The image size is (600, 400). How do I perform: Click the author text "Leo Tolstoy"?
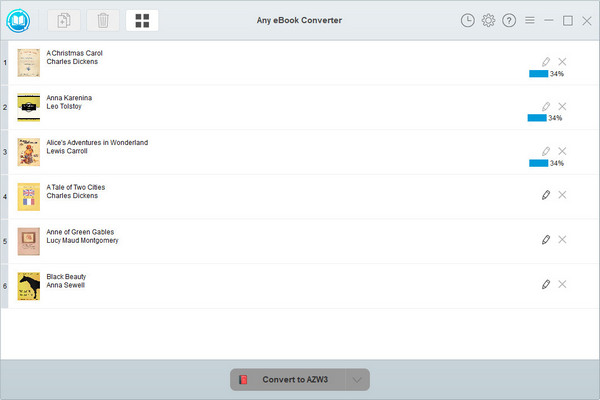pos(64,106)
